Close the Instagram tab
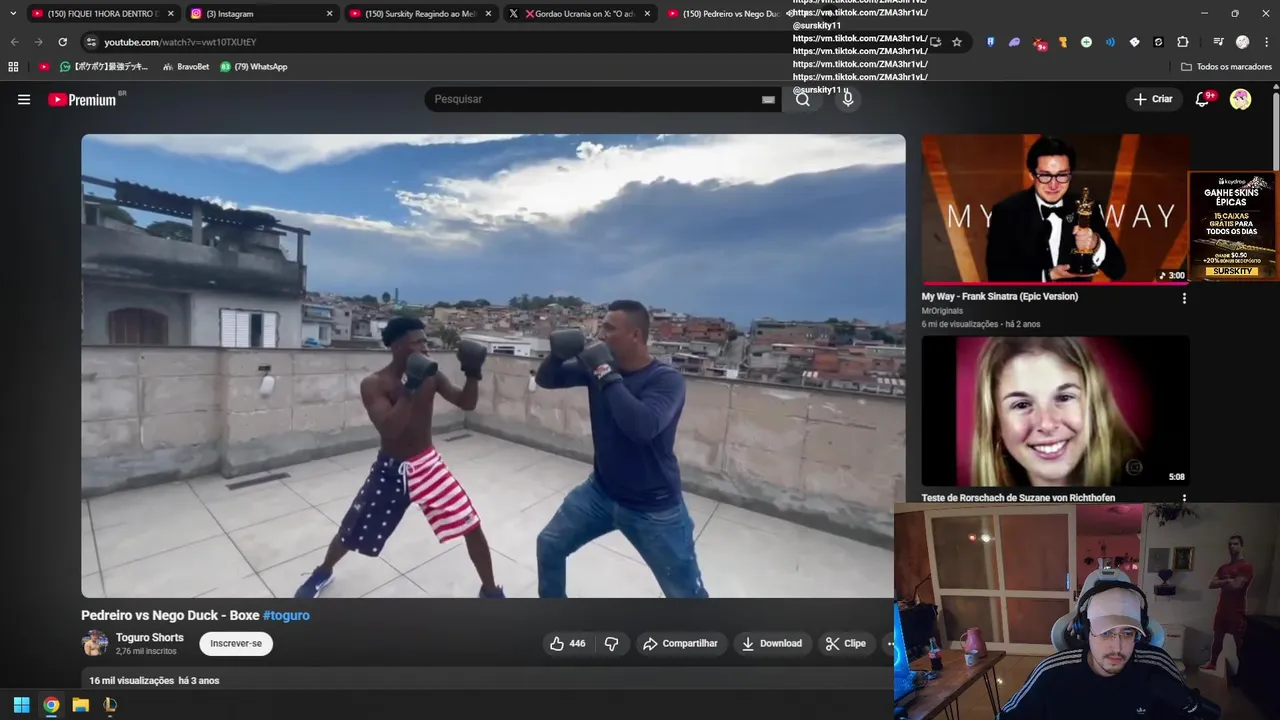The height and width of the screenshot is (720, 1280). click(x=330, y=14)
